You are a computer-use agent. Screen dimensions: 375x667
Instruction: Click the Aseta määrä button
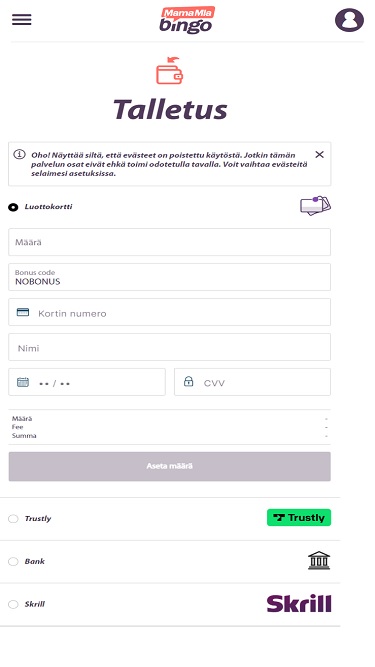(169, 466)
